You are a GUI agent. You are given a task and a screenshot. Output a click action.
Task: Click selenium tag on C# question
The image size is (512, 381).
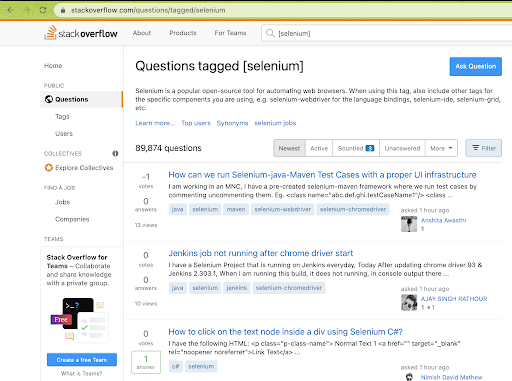click(201, 366)
